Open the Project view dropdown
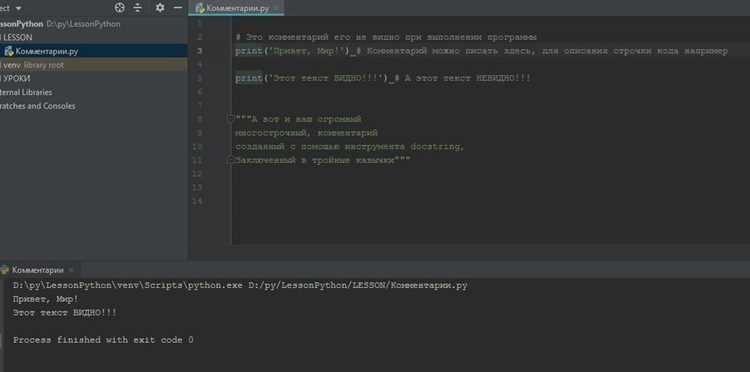Viewport: 750px width, 372px height. point(18,8)
